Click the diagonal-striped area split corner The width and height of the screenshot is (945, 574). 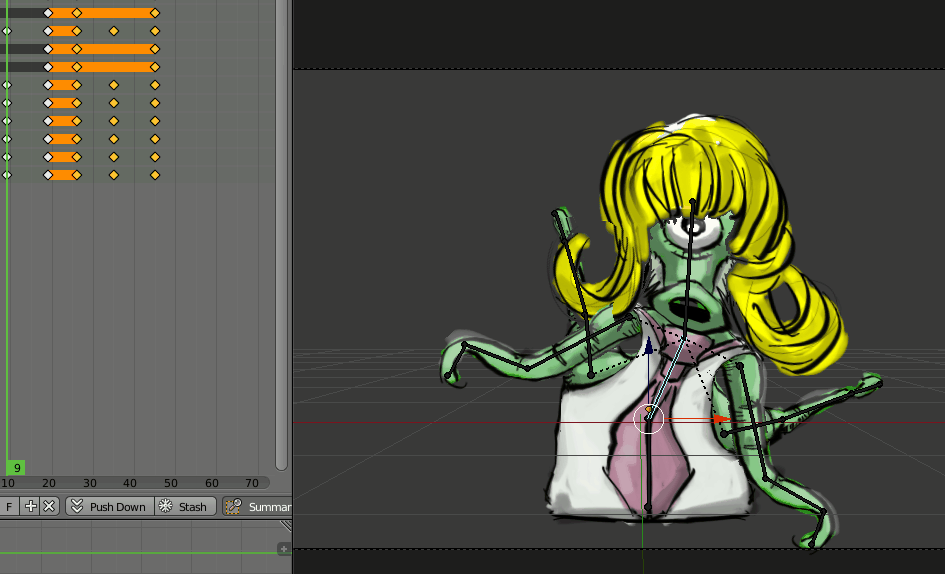[x=286, y=525]
